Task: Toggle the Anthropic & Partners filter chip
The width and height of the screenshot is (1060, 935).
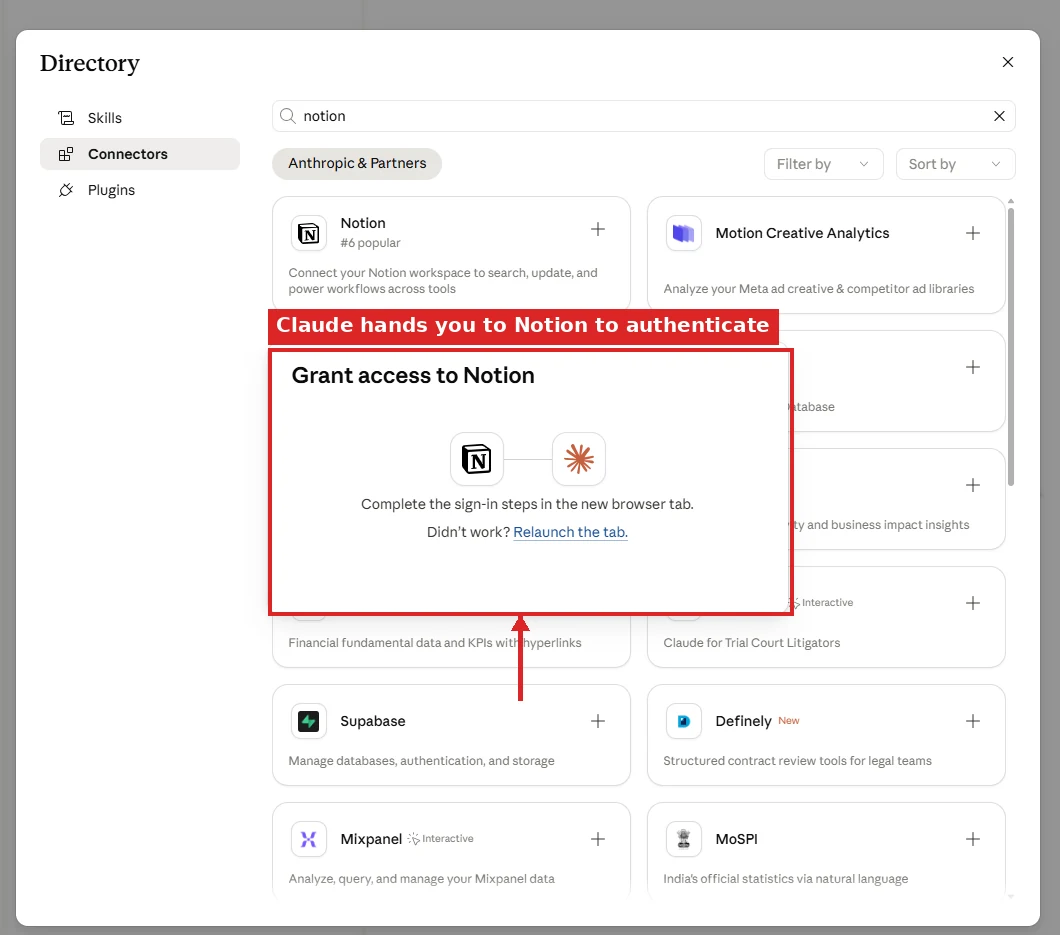Action: click(357, 164)
